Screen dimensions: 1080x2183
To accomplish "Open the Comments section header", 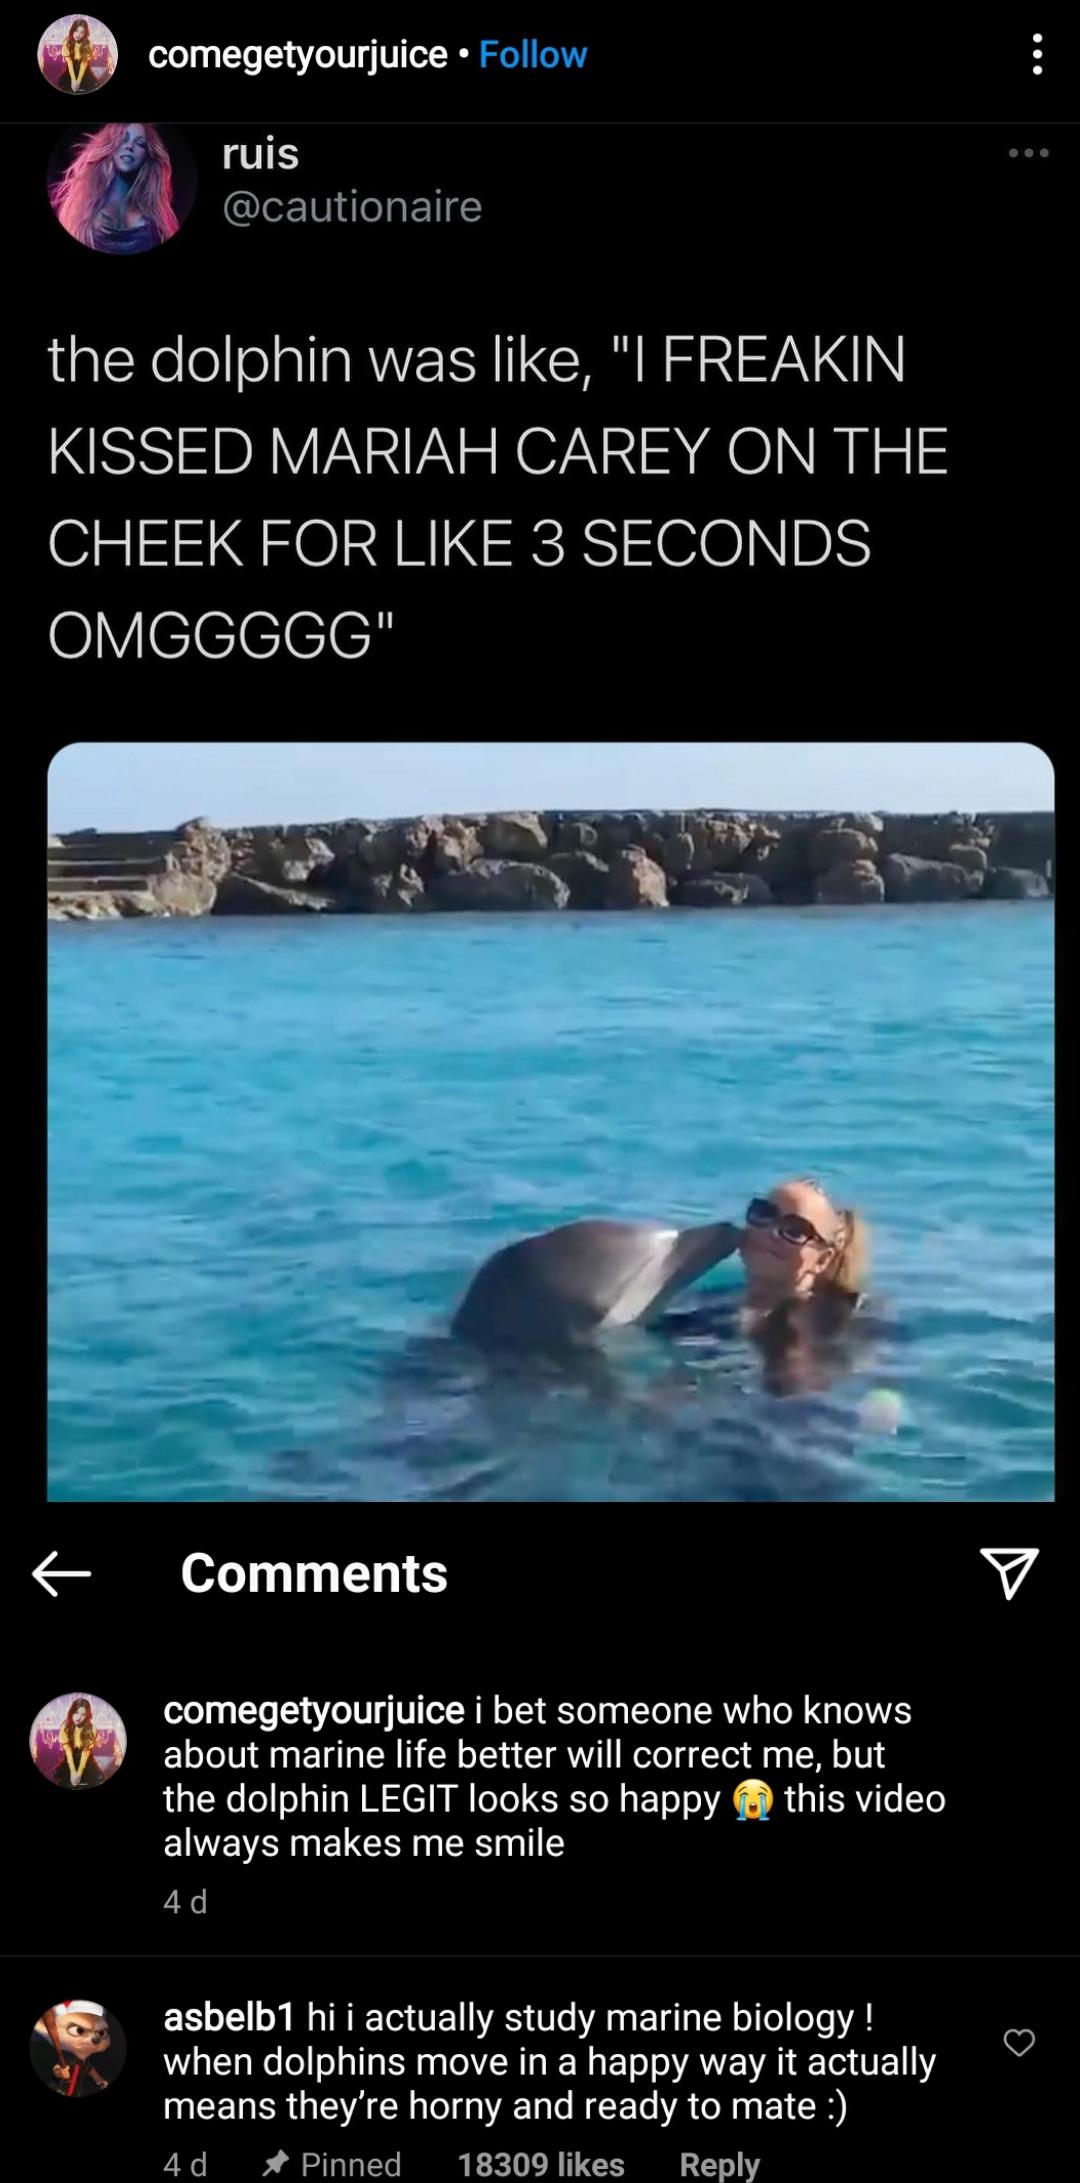I will (313, 1570).
